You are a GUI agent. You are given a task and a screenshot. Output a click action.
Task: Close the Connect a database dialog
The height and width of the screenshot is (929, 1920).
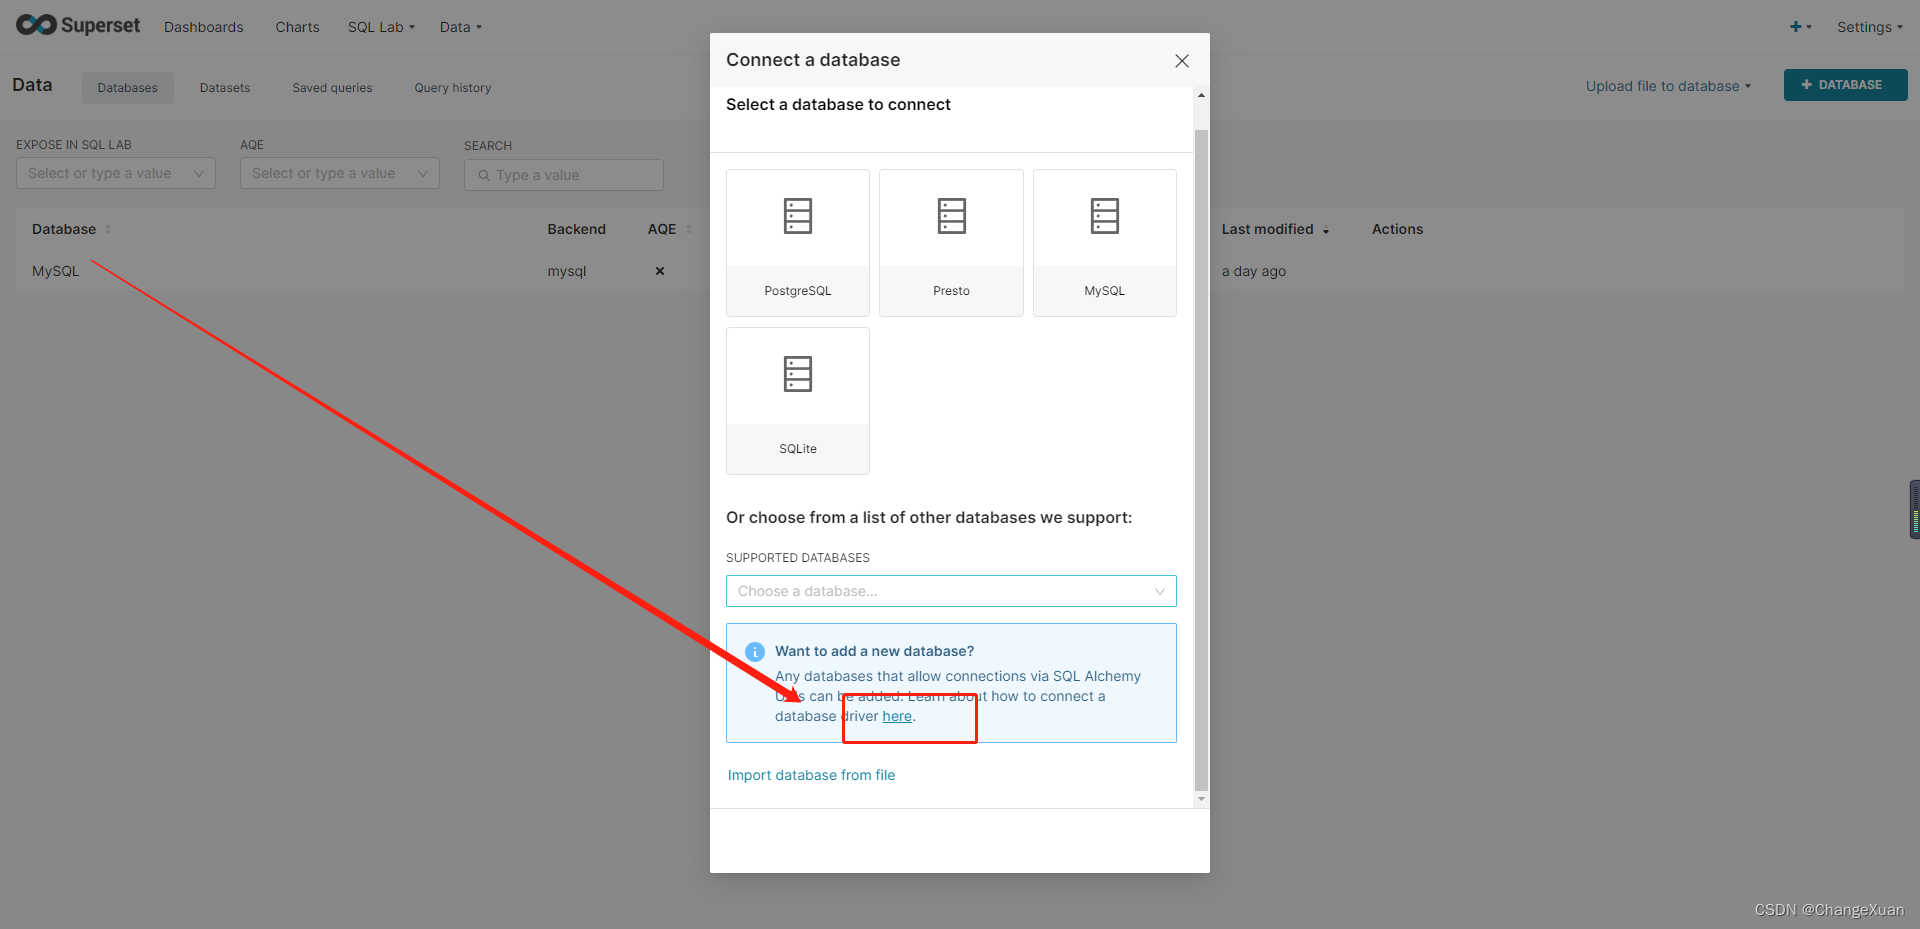pyautogui.click(x=1182, y=61)
